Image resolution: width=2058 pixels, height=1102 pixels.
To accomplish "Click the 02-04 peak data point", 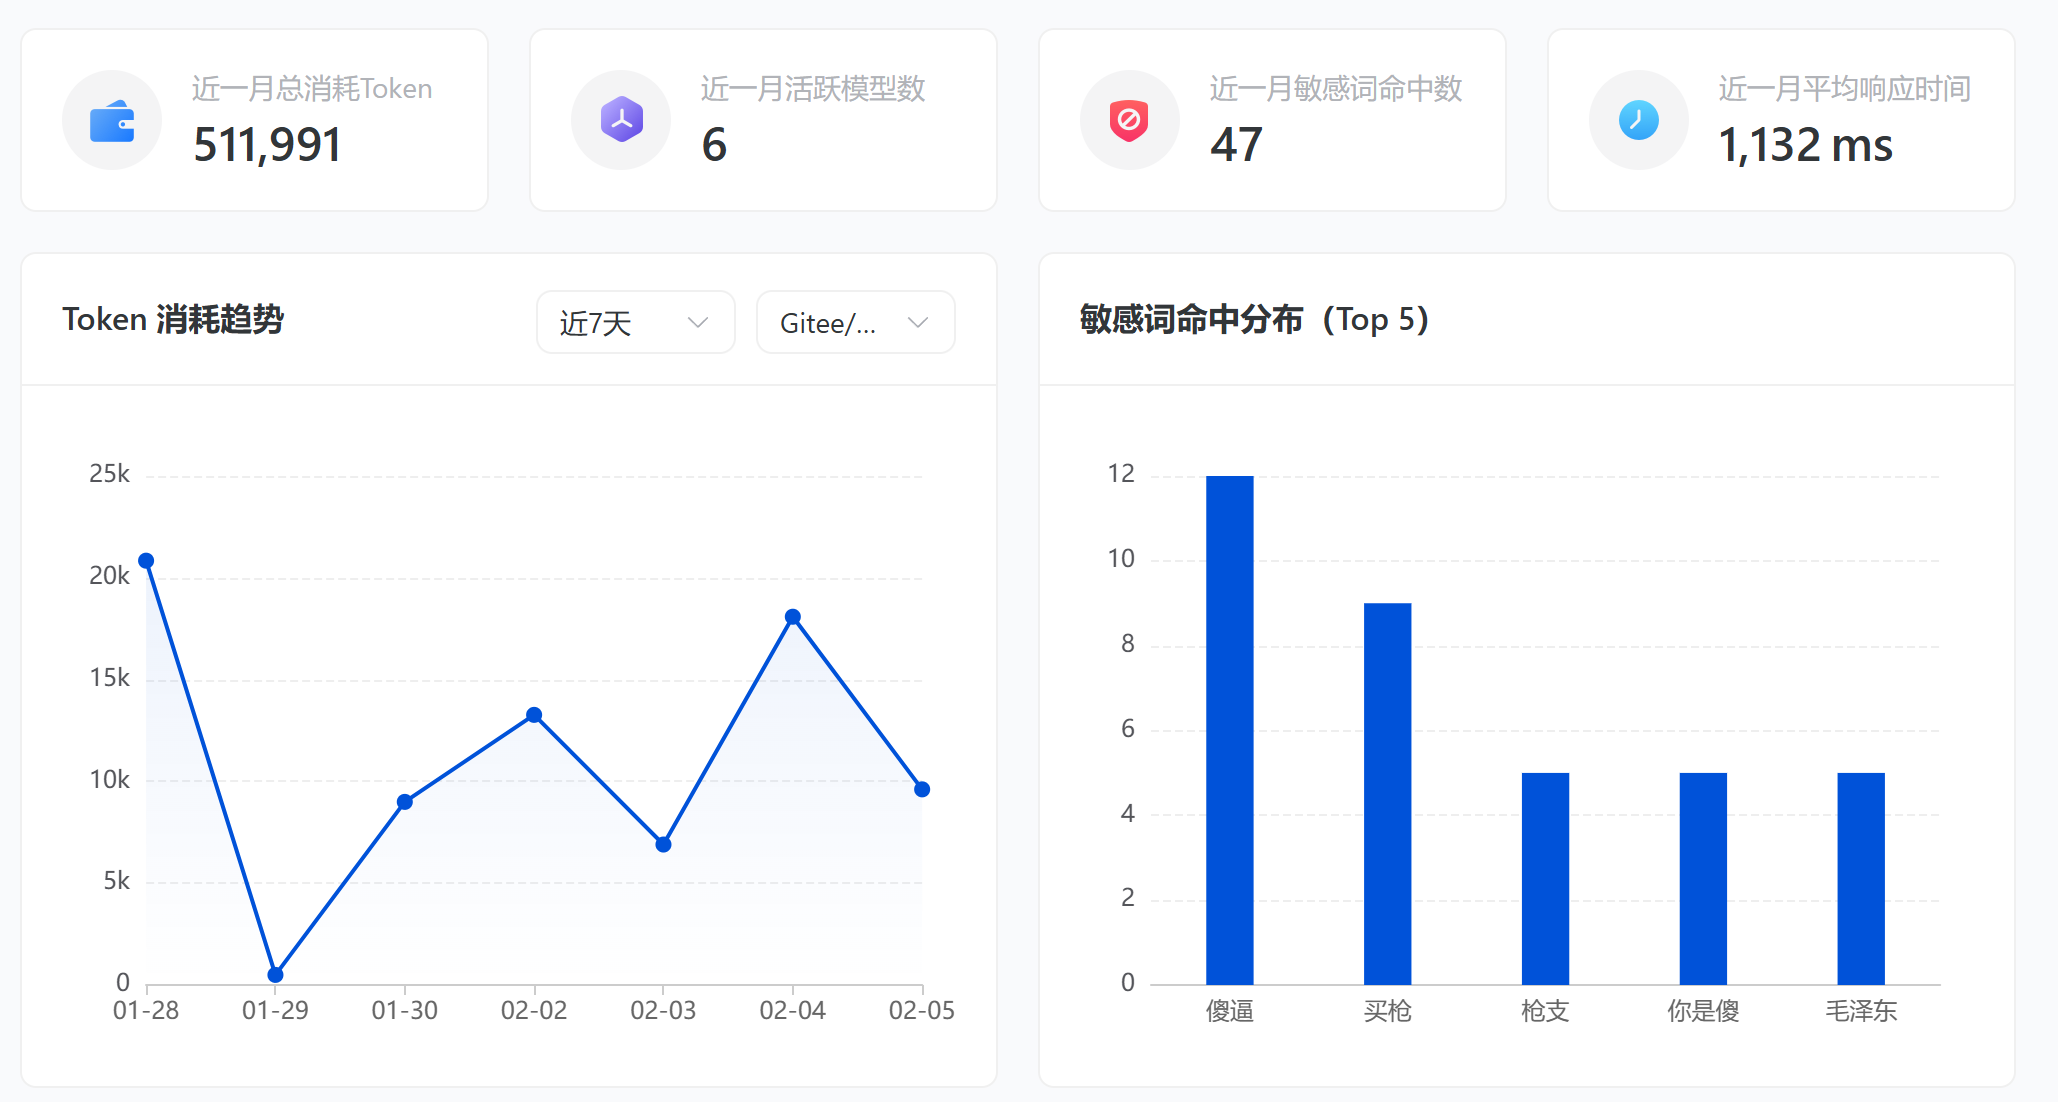I will (792, 617).
